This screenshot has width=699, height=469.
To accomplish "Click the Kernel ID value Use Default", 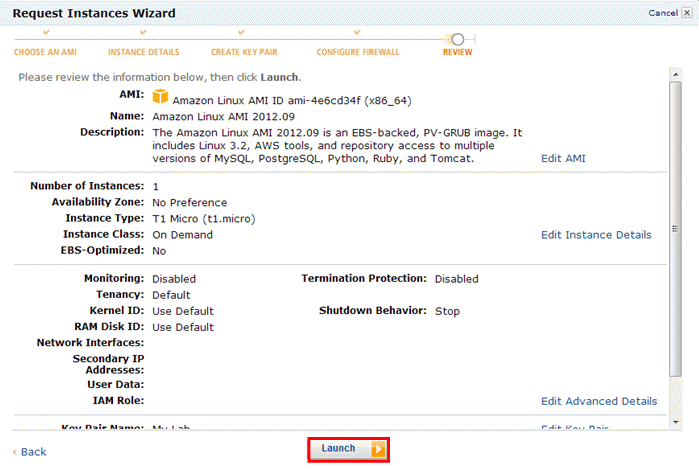I will coord(183,311).
